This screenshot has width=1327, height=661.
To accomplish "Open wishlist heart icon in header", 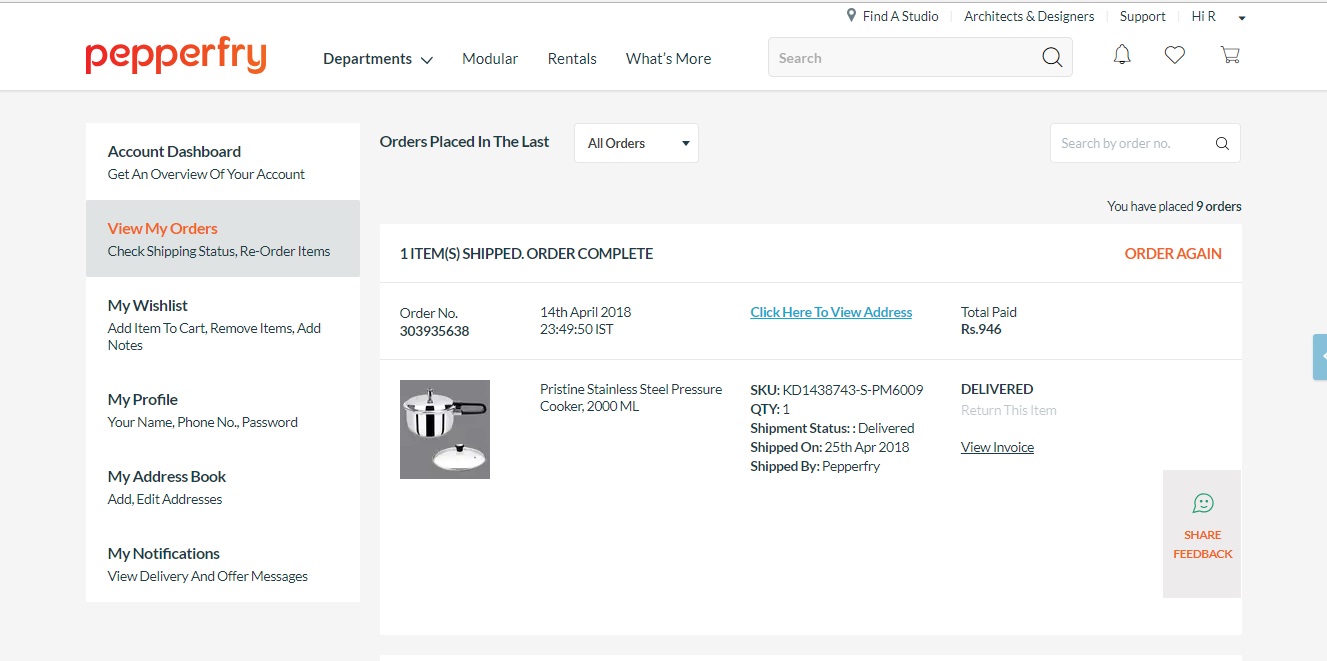I will point(1175,56).
